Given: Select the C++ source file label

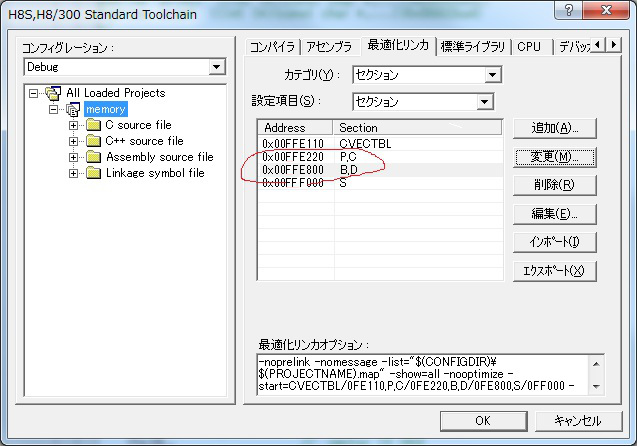Looking at the screenshot, I should [x=144, y=141].
